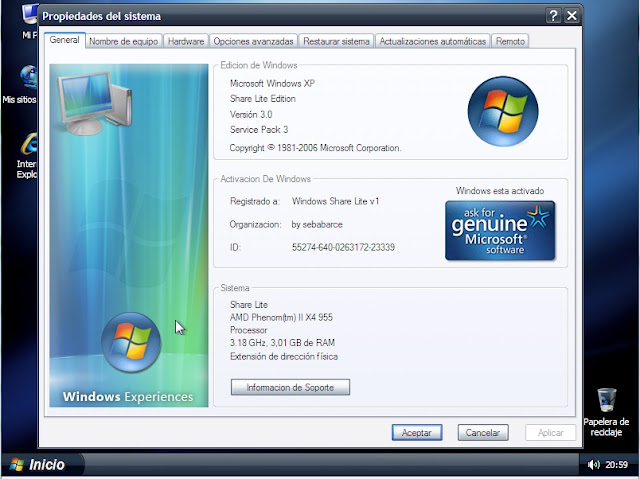Click the volume speaker tray icon
Image resolution: width=640 pixels, height=479 pixels.
tap(593, 464)
